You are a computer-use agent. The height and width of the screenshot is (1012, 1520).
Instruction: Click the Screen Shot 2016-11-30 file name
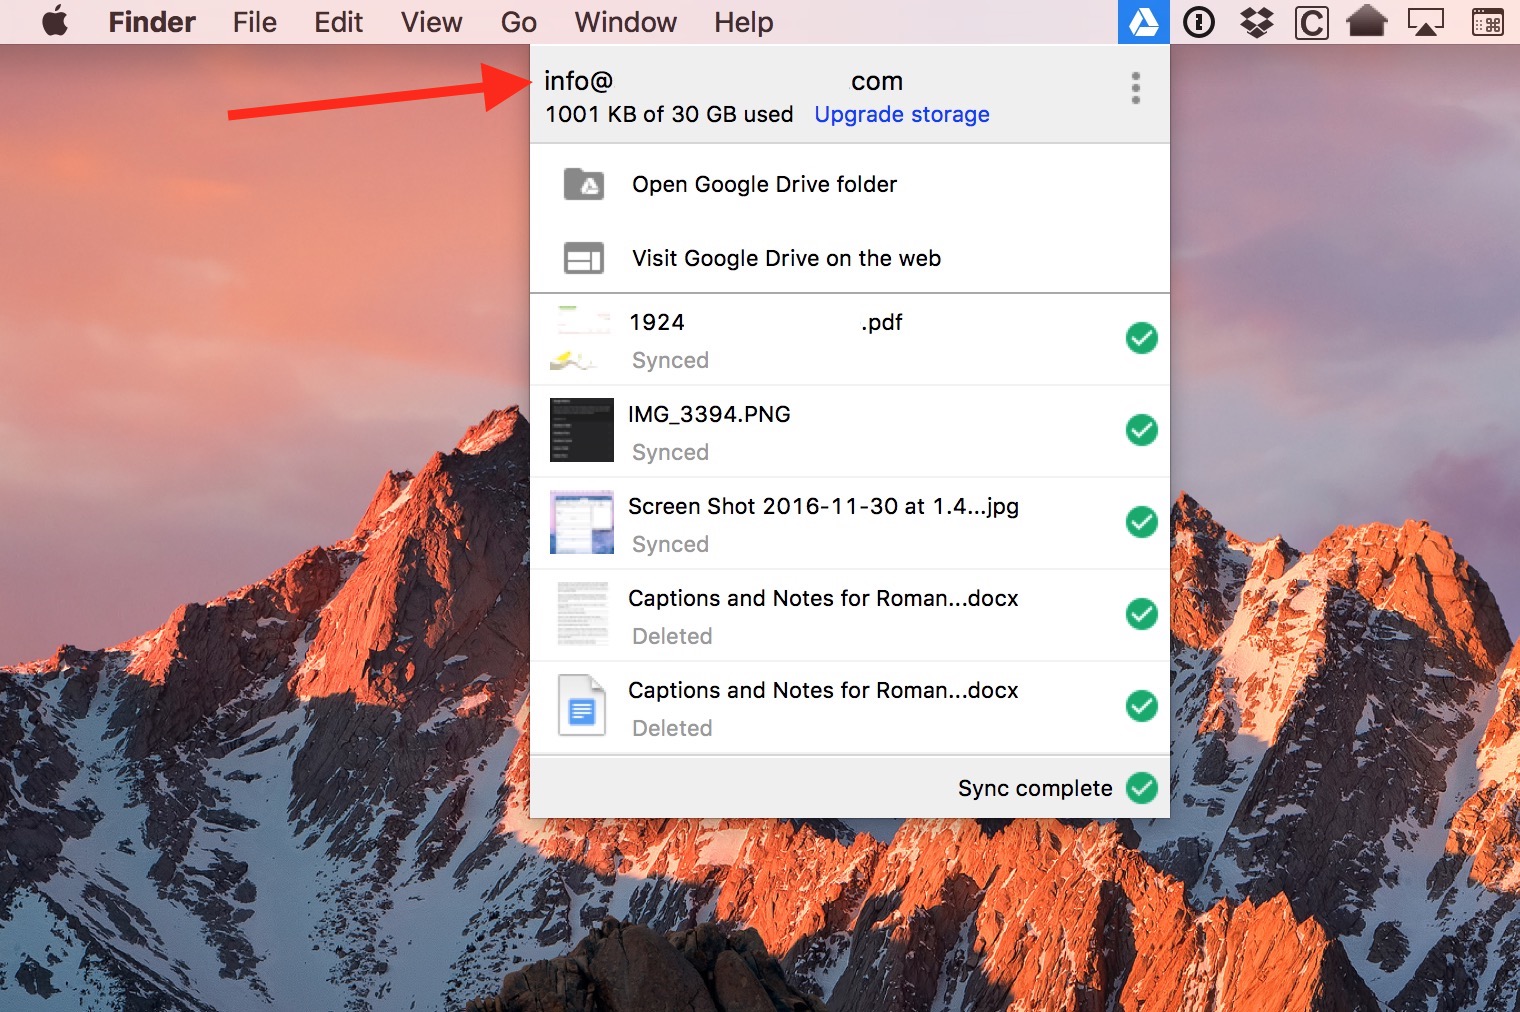(x=823, y=506)
